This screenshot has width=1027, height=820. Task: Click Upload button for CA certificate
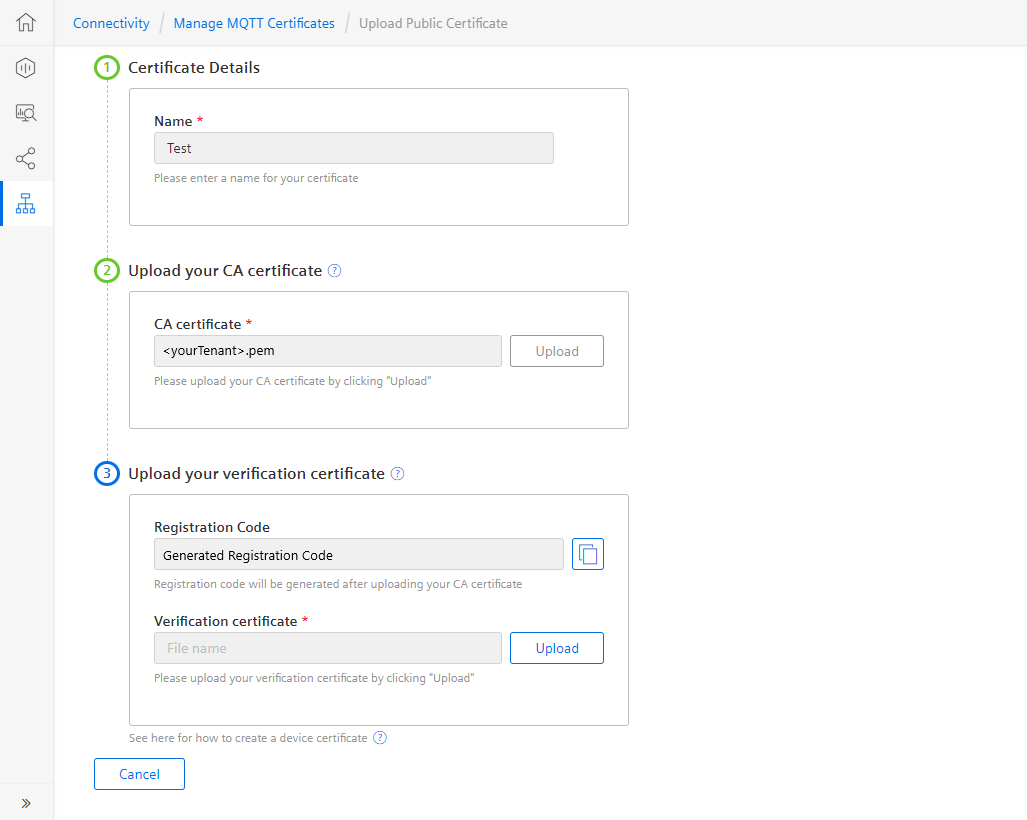click(x=557, y=351)
